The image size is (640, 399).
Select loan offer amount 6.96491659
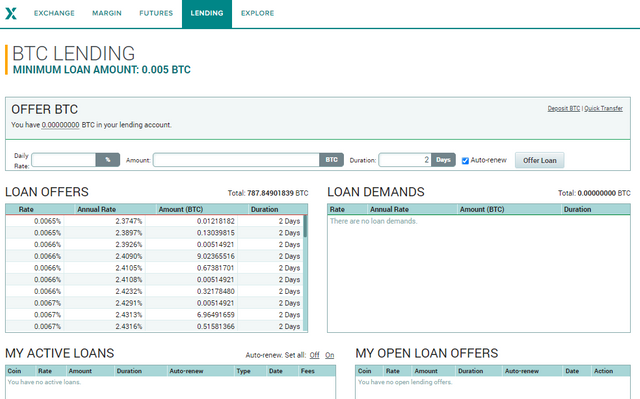click(x=155, y=315)
